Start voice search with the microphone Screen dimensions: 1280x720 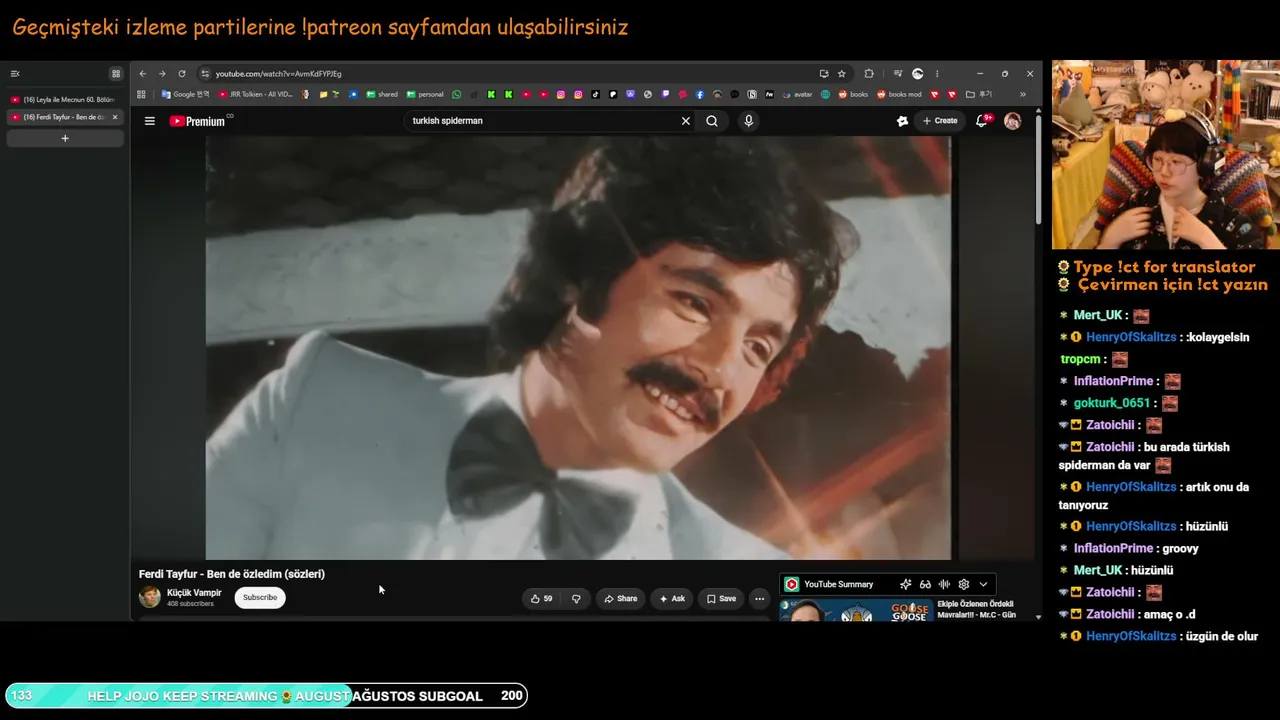tap(748, 121)
